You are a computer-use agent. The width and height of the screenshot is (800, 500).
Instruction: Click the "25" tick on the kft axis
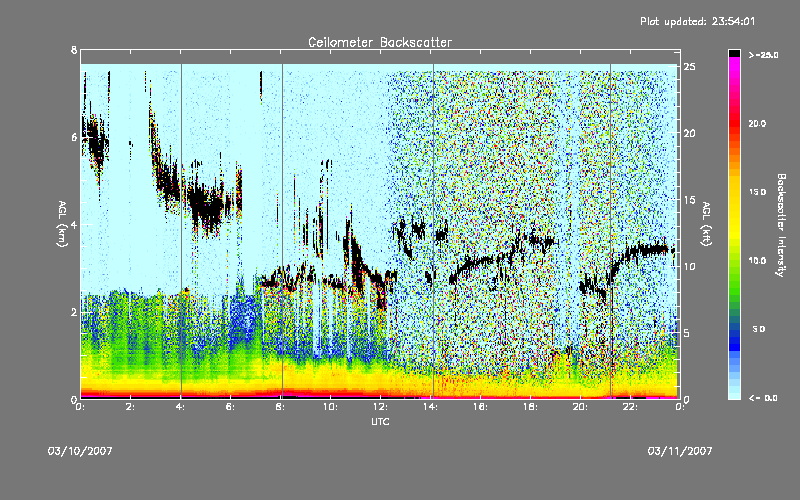(x=690, y=67)
